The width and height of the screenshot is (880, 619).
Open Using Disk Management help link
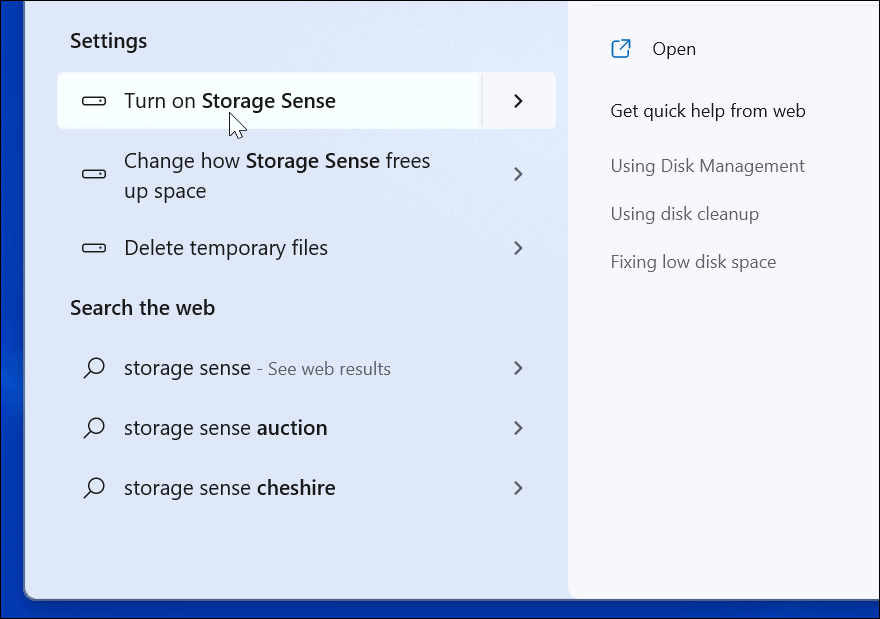(707, 166)
